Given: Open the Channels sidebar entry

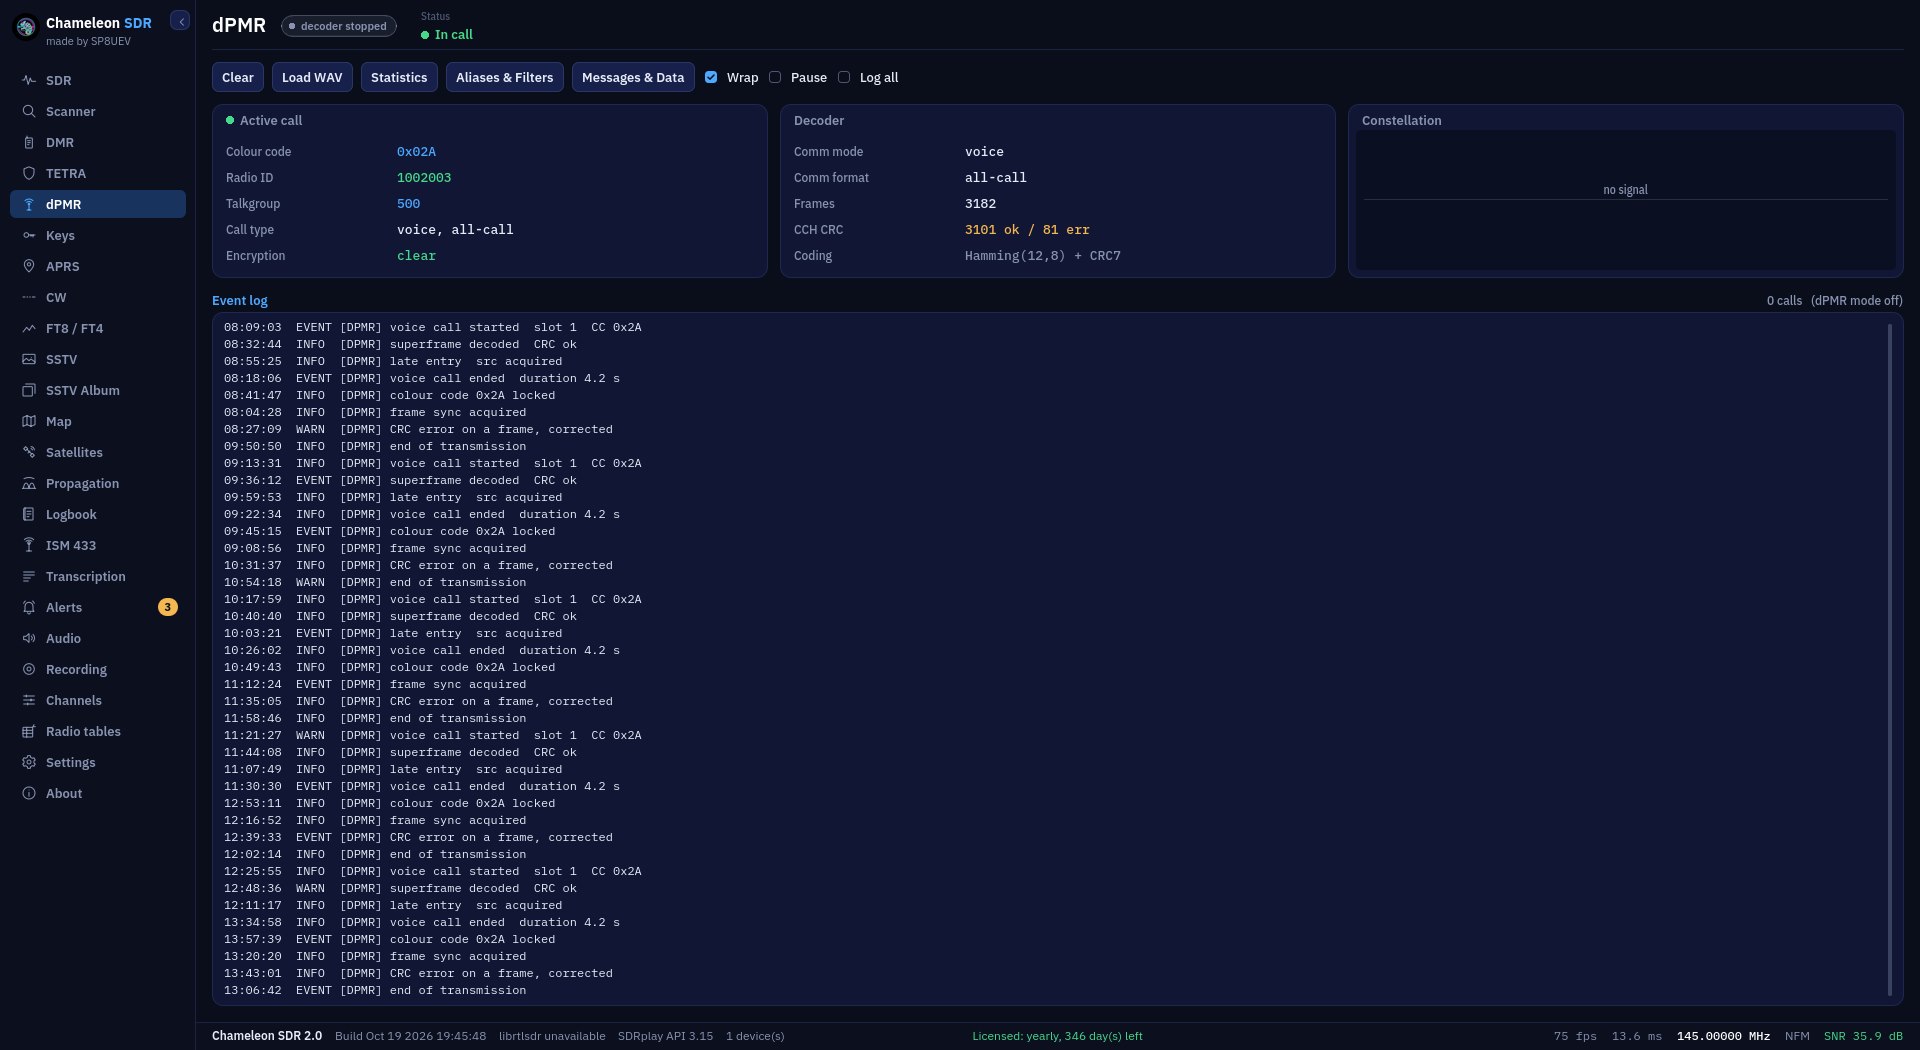Looking at the screenshot, I should pos(98,700).
